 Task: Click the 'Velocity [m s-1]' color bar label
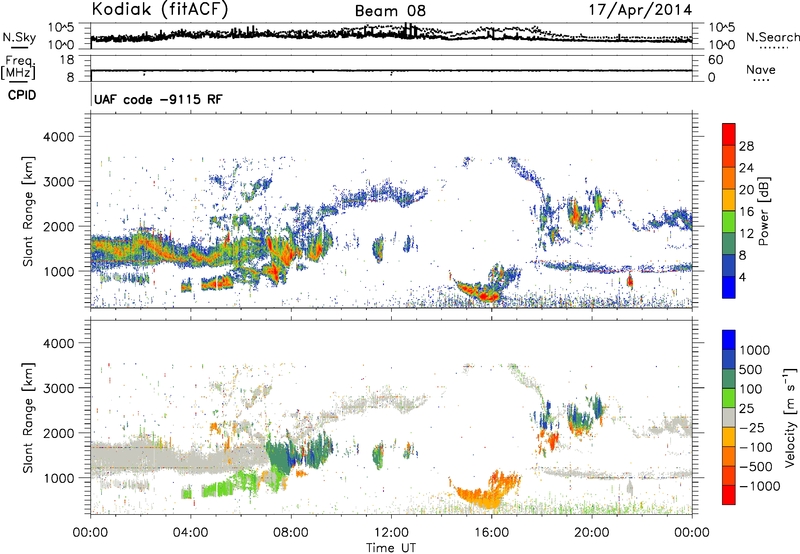(789, 417)
